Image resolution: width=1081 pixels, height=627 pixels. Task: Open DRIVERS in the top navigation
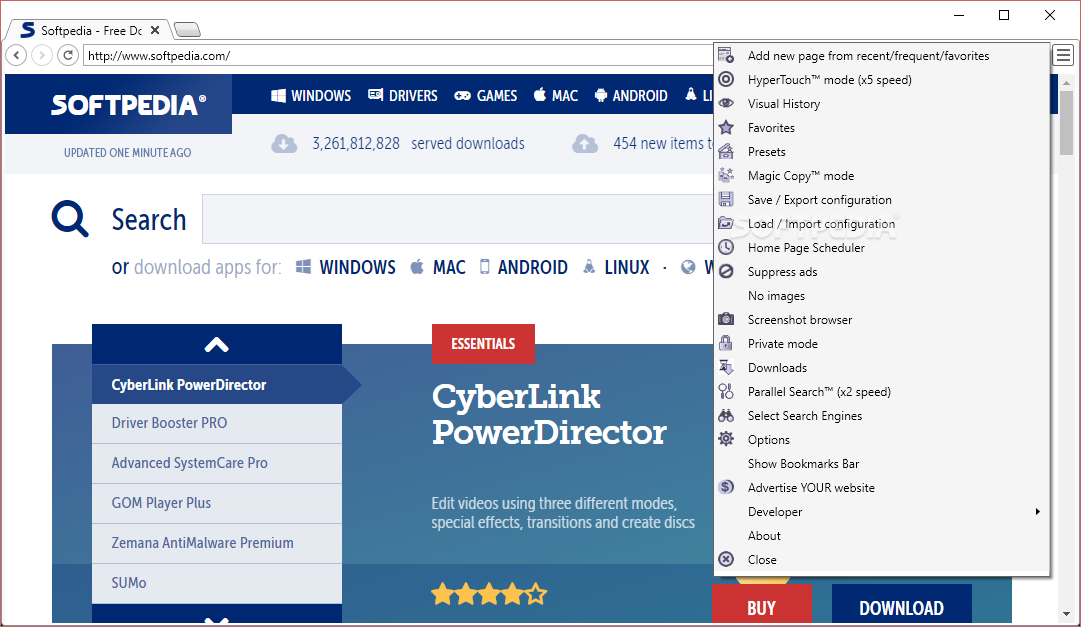[x=403, y=95]
